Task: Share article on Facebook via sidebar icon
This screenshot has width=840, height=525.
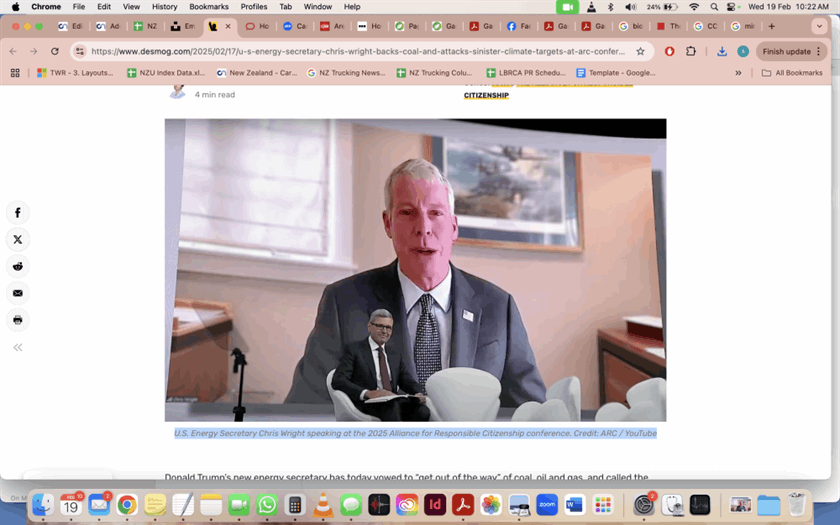Action: point(17,213)
